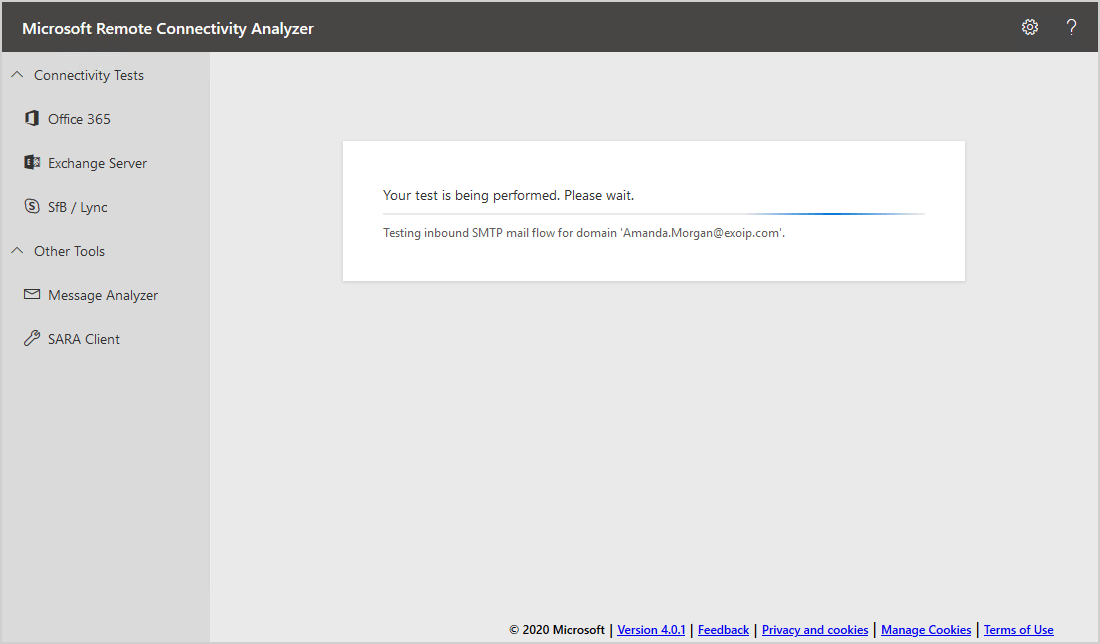Click the Connectivity Tests section label
Viewport: 1100px width, 644px height.
pos(89,75)
